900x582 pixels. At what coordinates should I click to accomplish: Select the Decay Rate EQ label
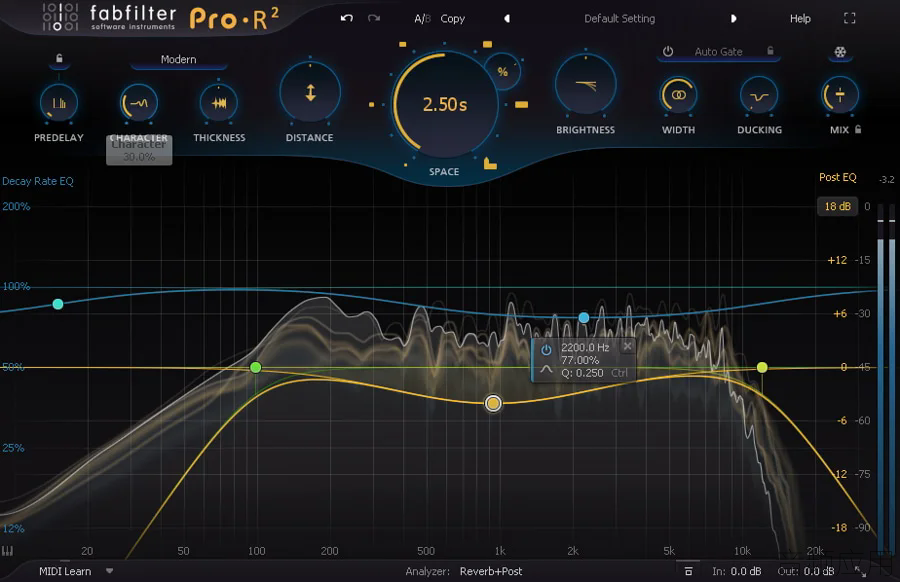[38, 181]
